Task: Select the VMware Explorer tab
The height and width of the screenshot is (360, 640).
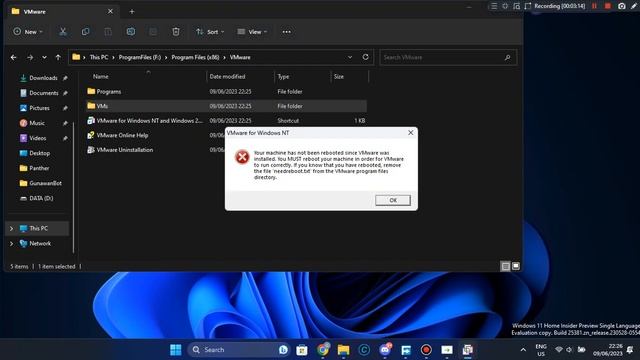Action: coord(61,11)
